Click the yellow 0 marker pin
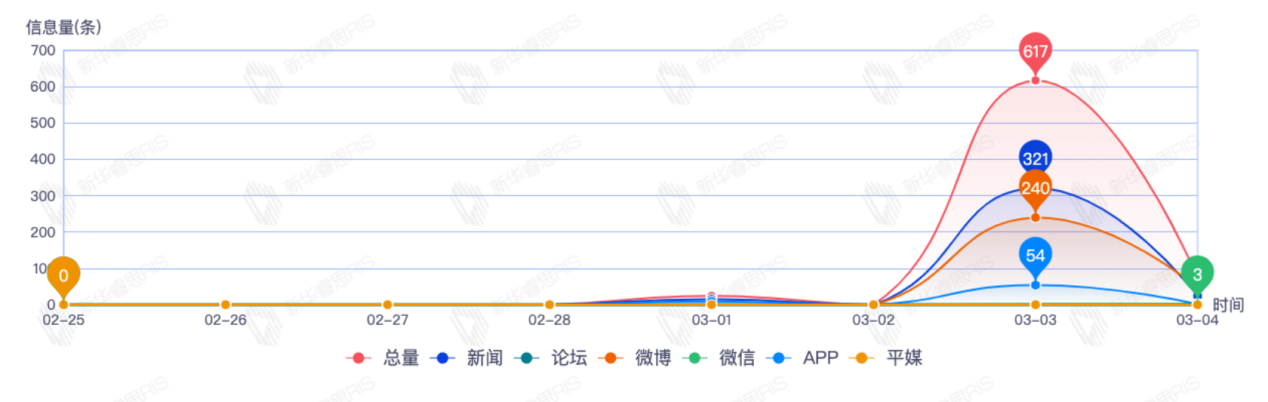This screenshot has height=402, width=1268. pos(63,276)
